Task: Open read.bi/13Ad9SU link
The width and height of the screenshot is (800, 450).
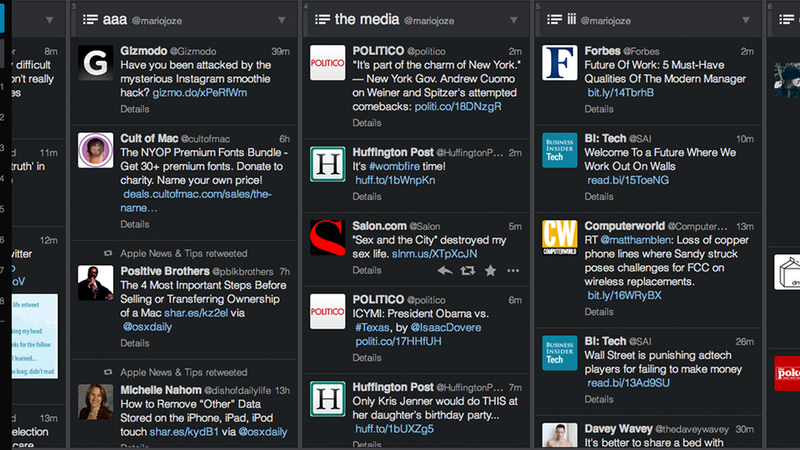Action: (x=629, y=383)
